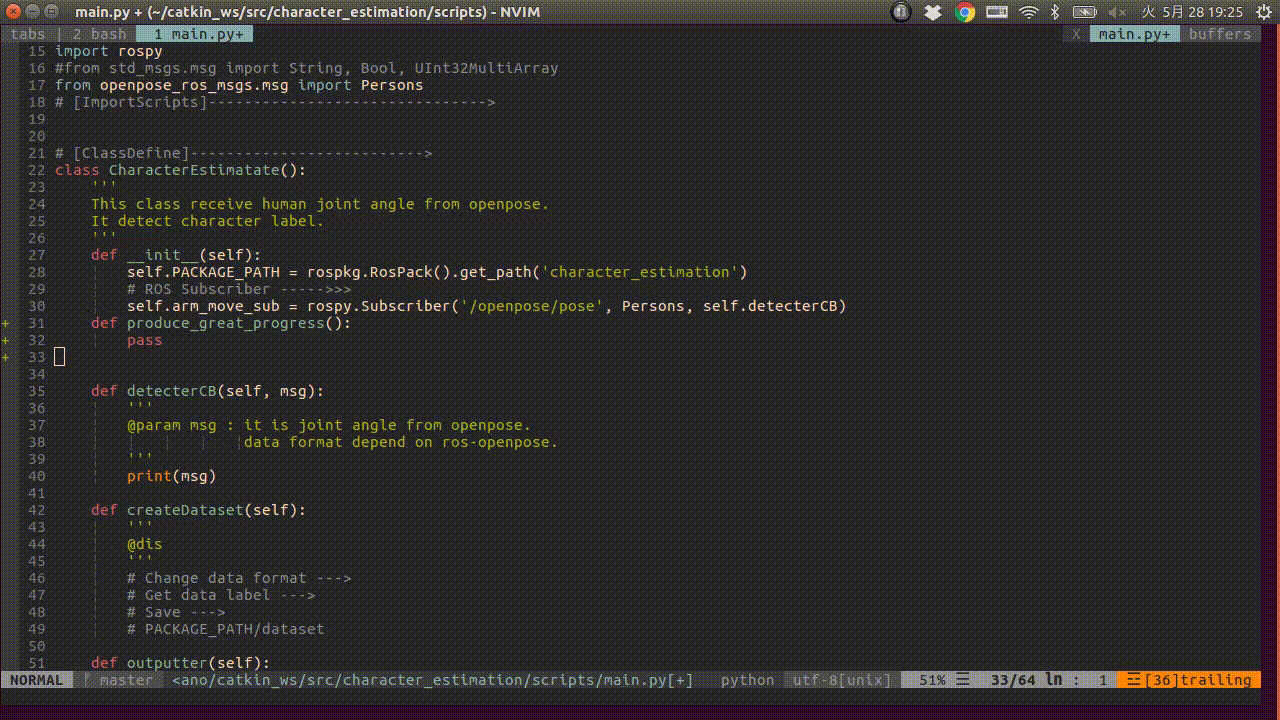
Task: Click 'This class receive human joint angle' docstring
Action: [x=320, y=204]
